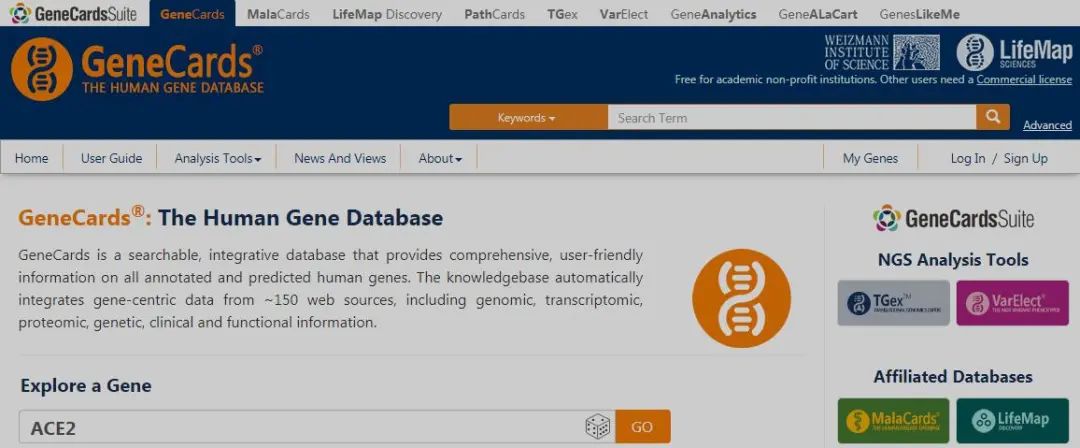The image size is (1080, 448).
Task: Switch to the PathCards tab
Action: click(x=495, y=14)
